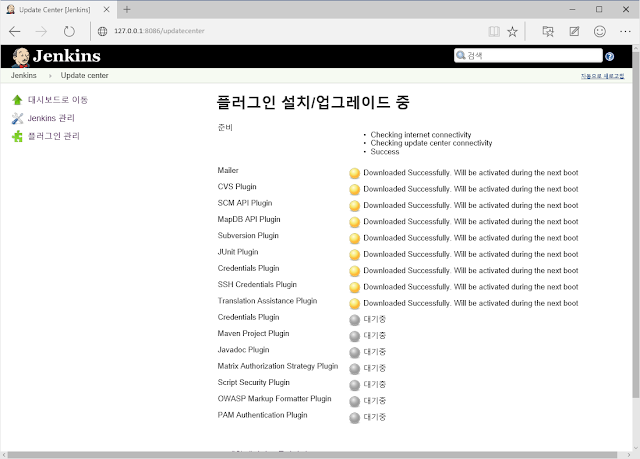640x459 pixels.
Task: Click the 'MapDB API Plugin' text
Action: [x=249, y=220]
